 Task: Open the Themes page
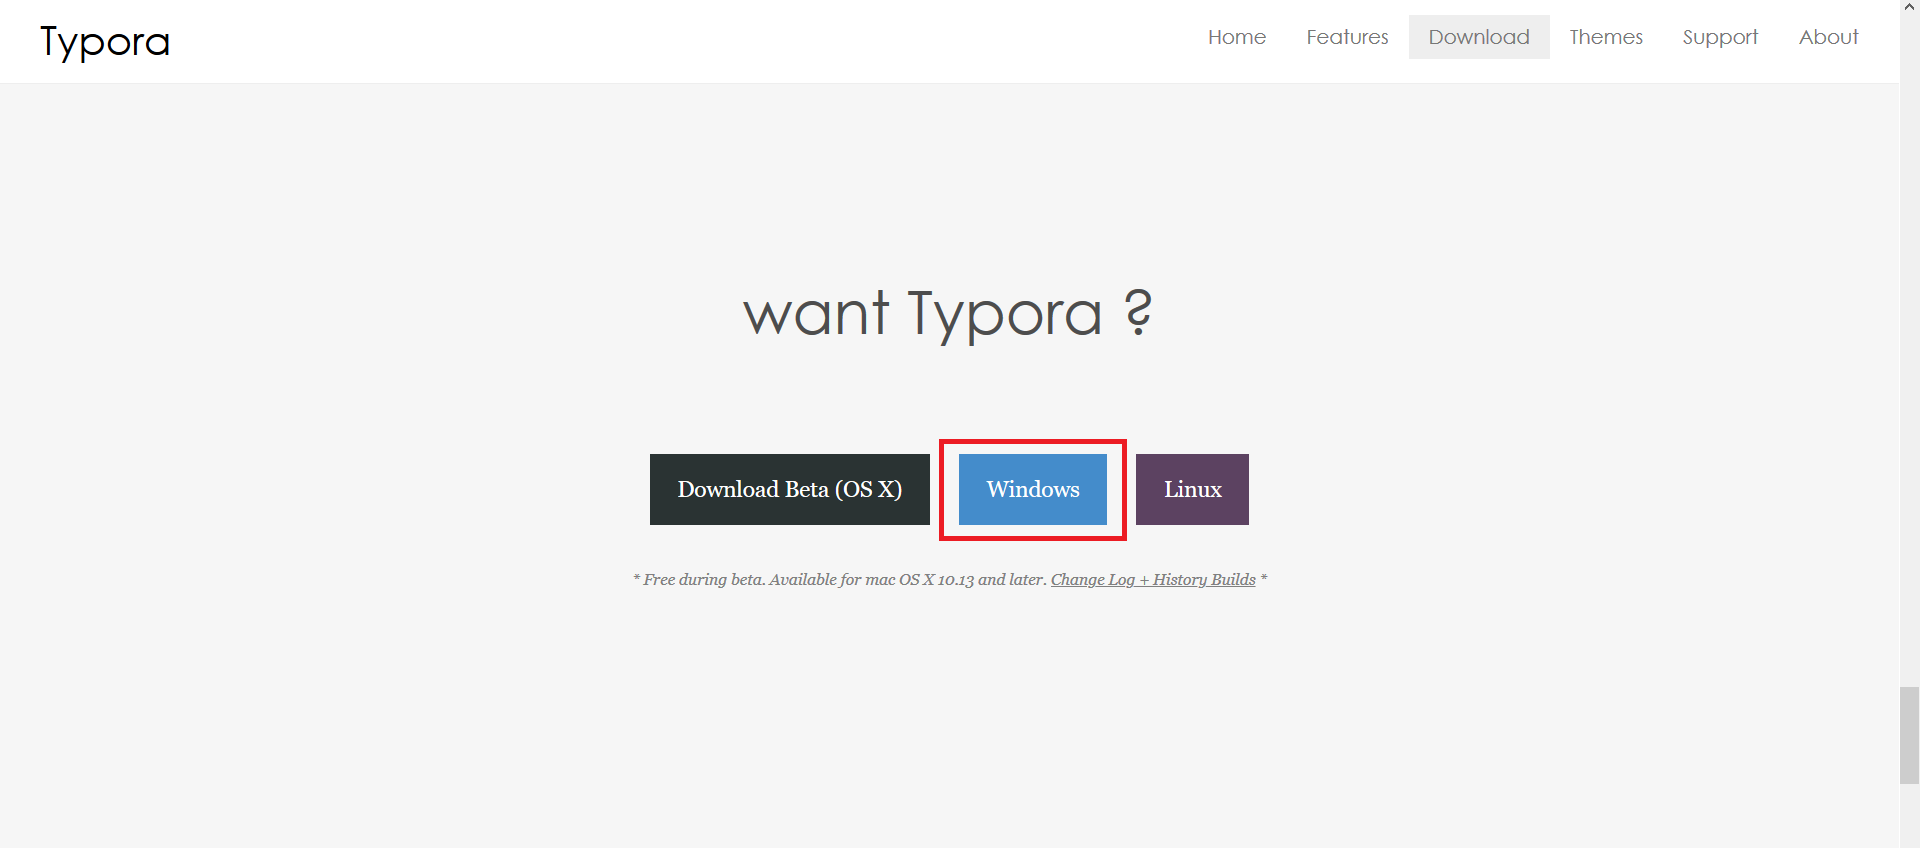click(1606, 37)
